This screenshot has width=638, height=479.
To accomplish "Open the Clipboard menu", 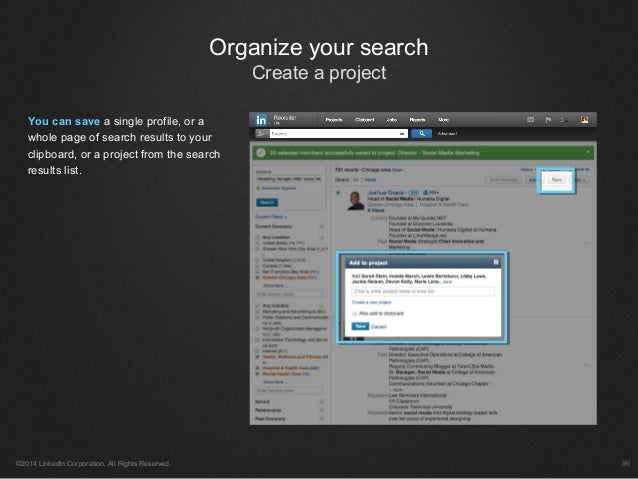I will [365, 120].
